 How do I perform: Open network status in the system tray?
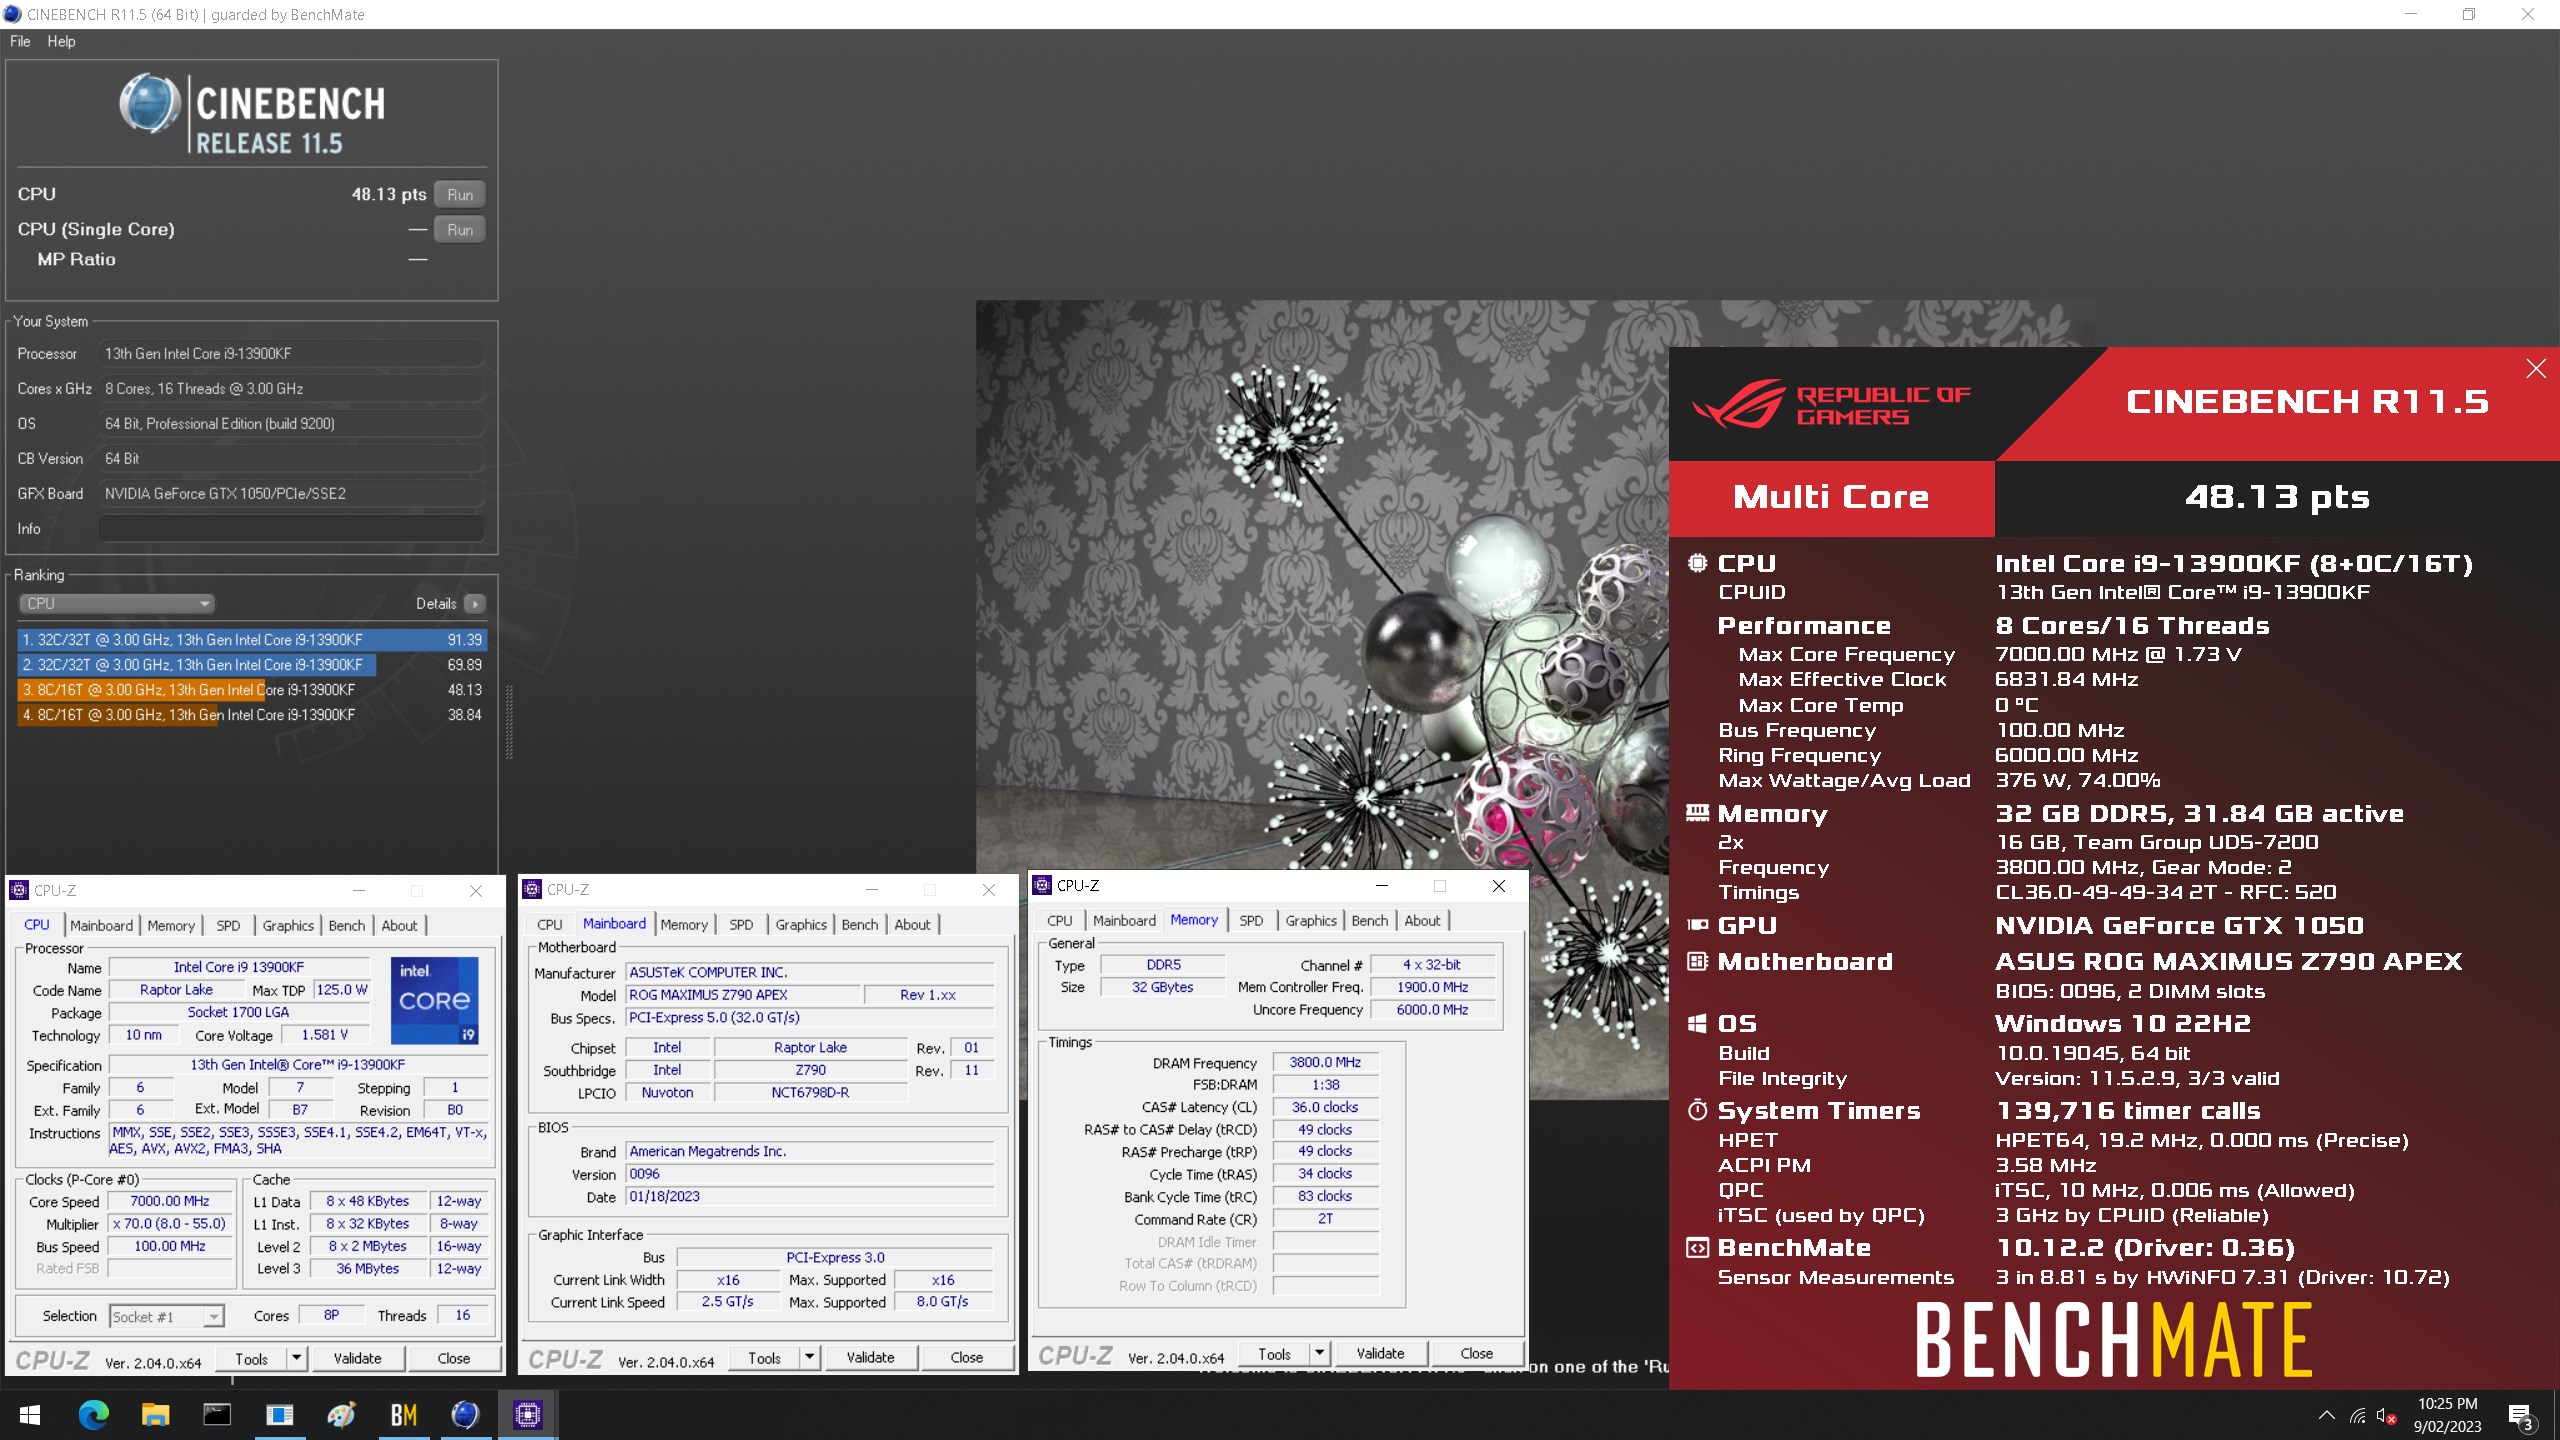2358,1415
